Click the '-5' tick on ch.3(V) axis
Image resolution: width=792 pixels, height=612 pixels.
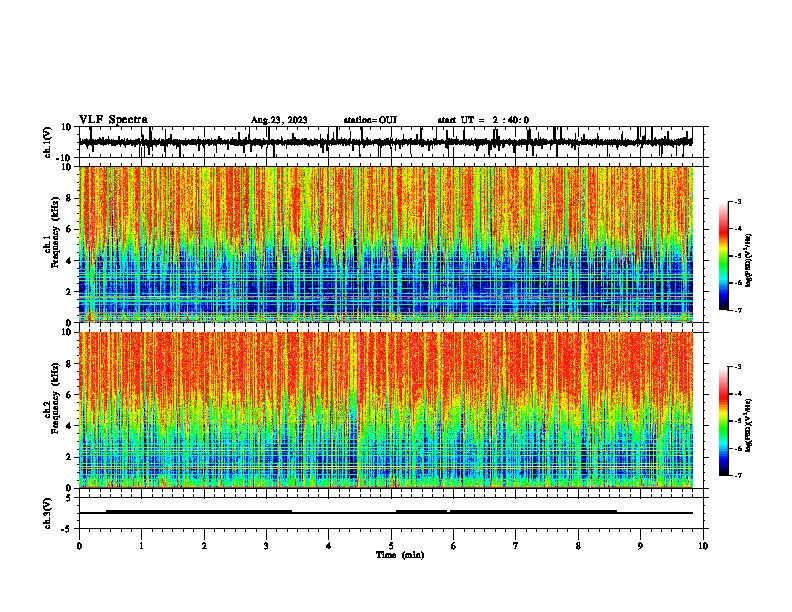tap(67, 529)
